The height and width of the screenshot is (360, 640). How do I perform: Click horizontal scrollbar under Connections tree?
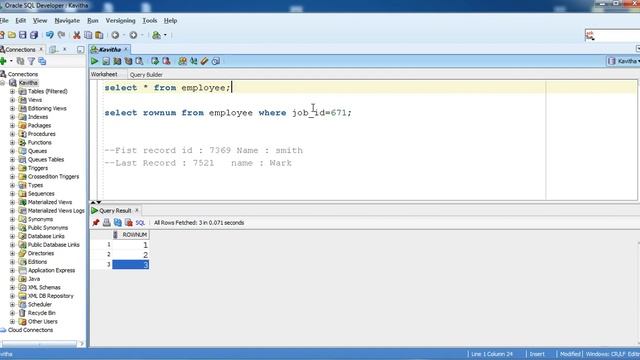coord(40,344)
